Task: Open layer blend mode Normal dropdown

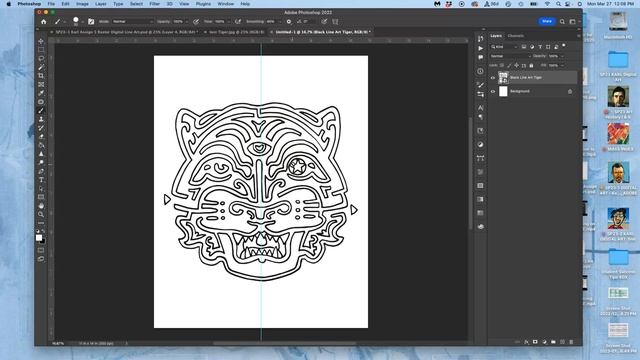Action: point(510,56)
